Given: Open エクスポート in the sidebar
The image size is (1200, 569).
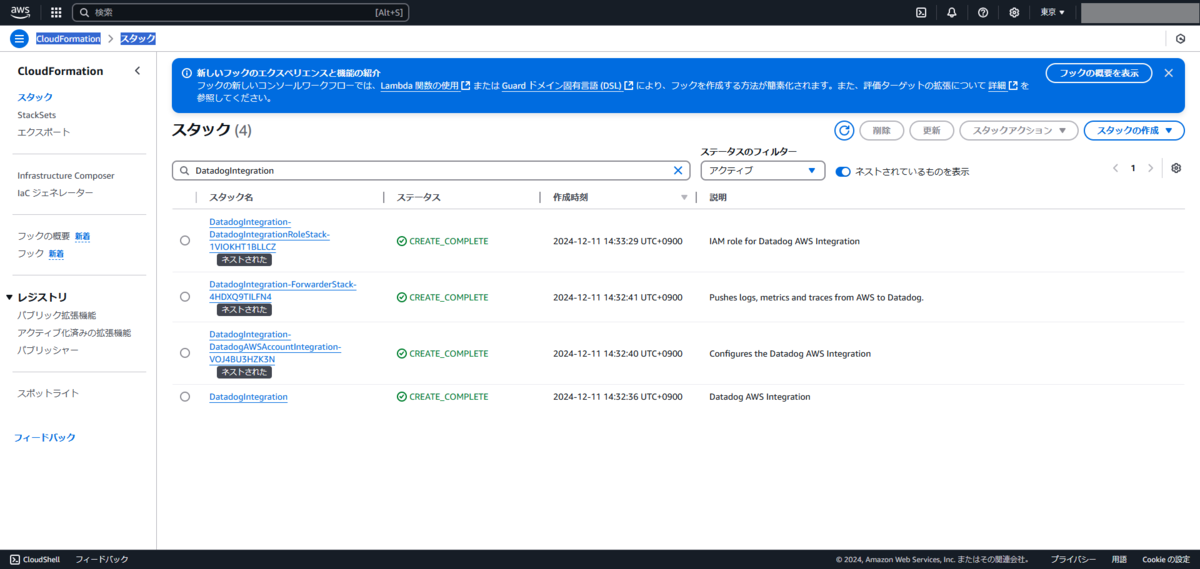Looking at the screenshot, I should click(x=44, y=132).
